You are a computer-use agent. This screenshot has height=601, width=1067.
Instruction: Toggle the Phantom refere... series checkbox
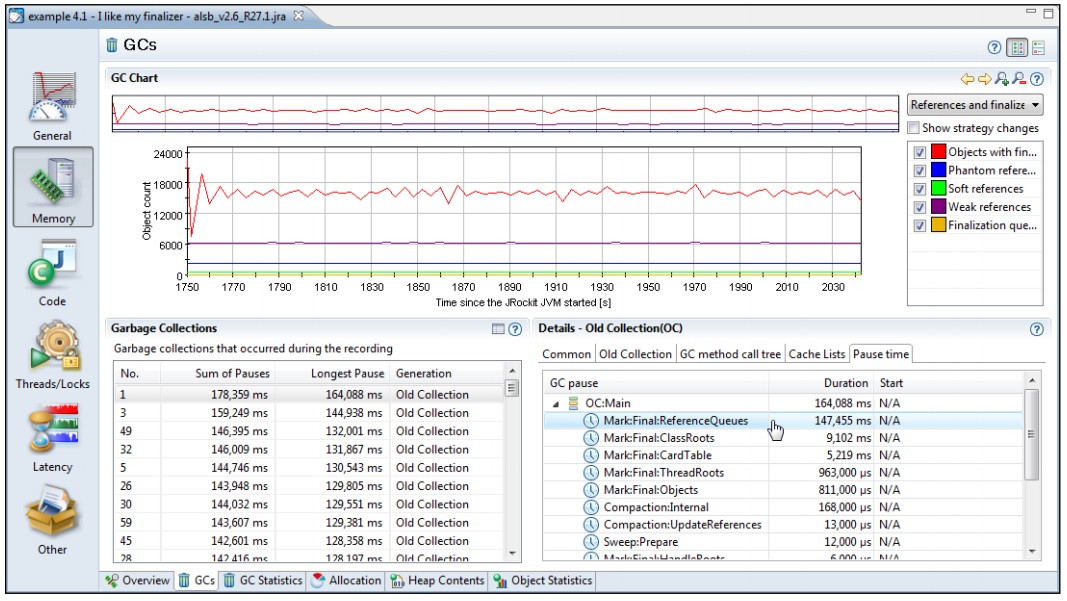pos(919,171)
